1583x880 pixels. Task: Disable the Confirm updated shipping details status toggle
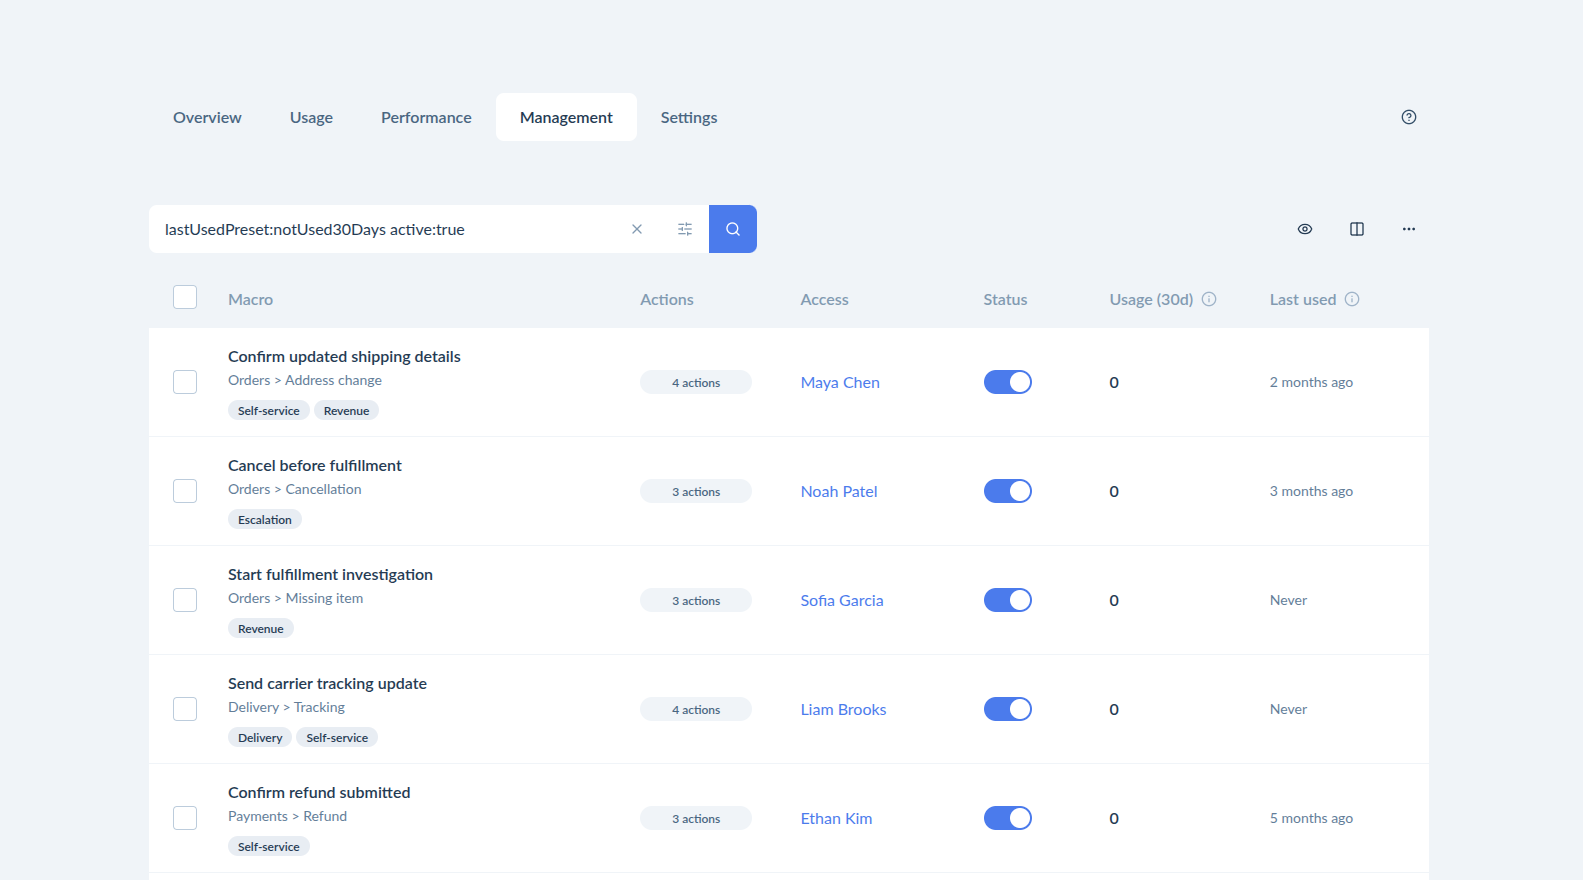1008,382
